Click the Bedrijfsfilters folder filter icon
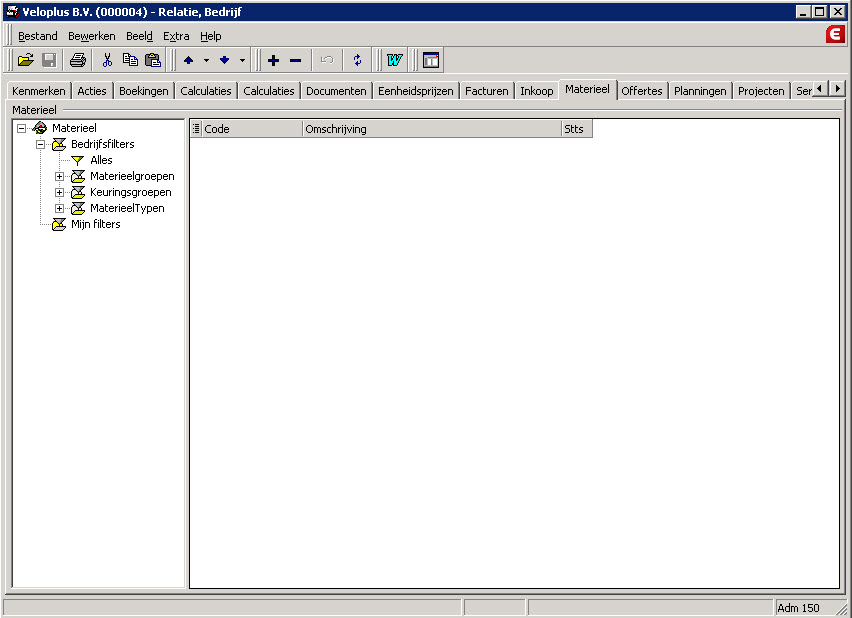The image size is (852, 618). (59, 145)
